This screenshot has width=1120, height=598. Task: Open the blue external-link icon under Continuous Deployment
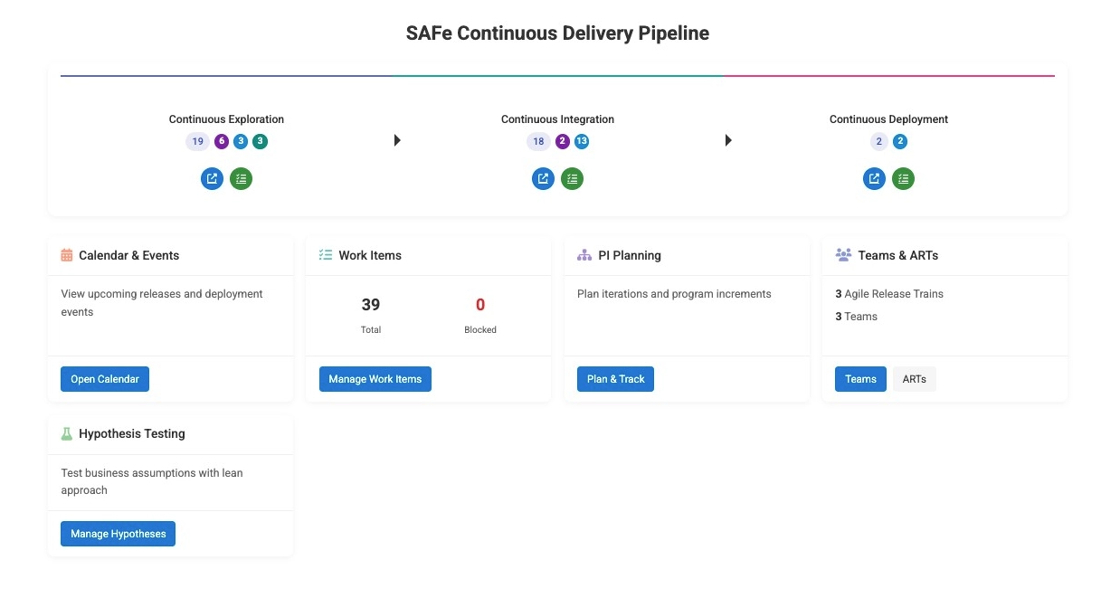pos(874,179)
